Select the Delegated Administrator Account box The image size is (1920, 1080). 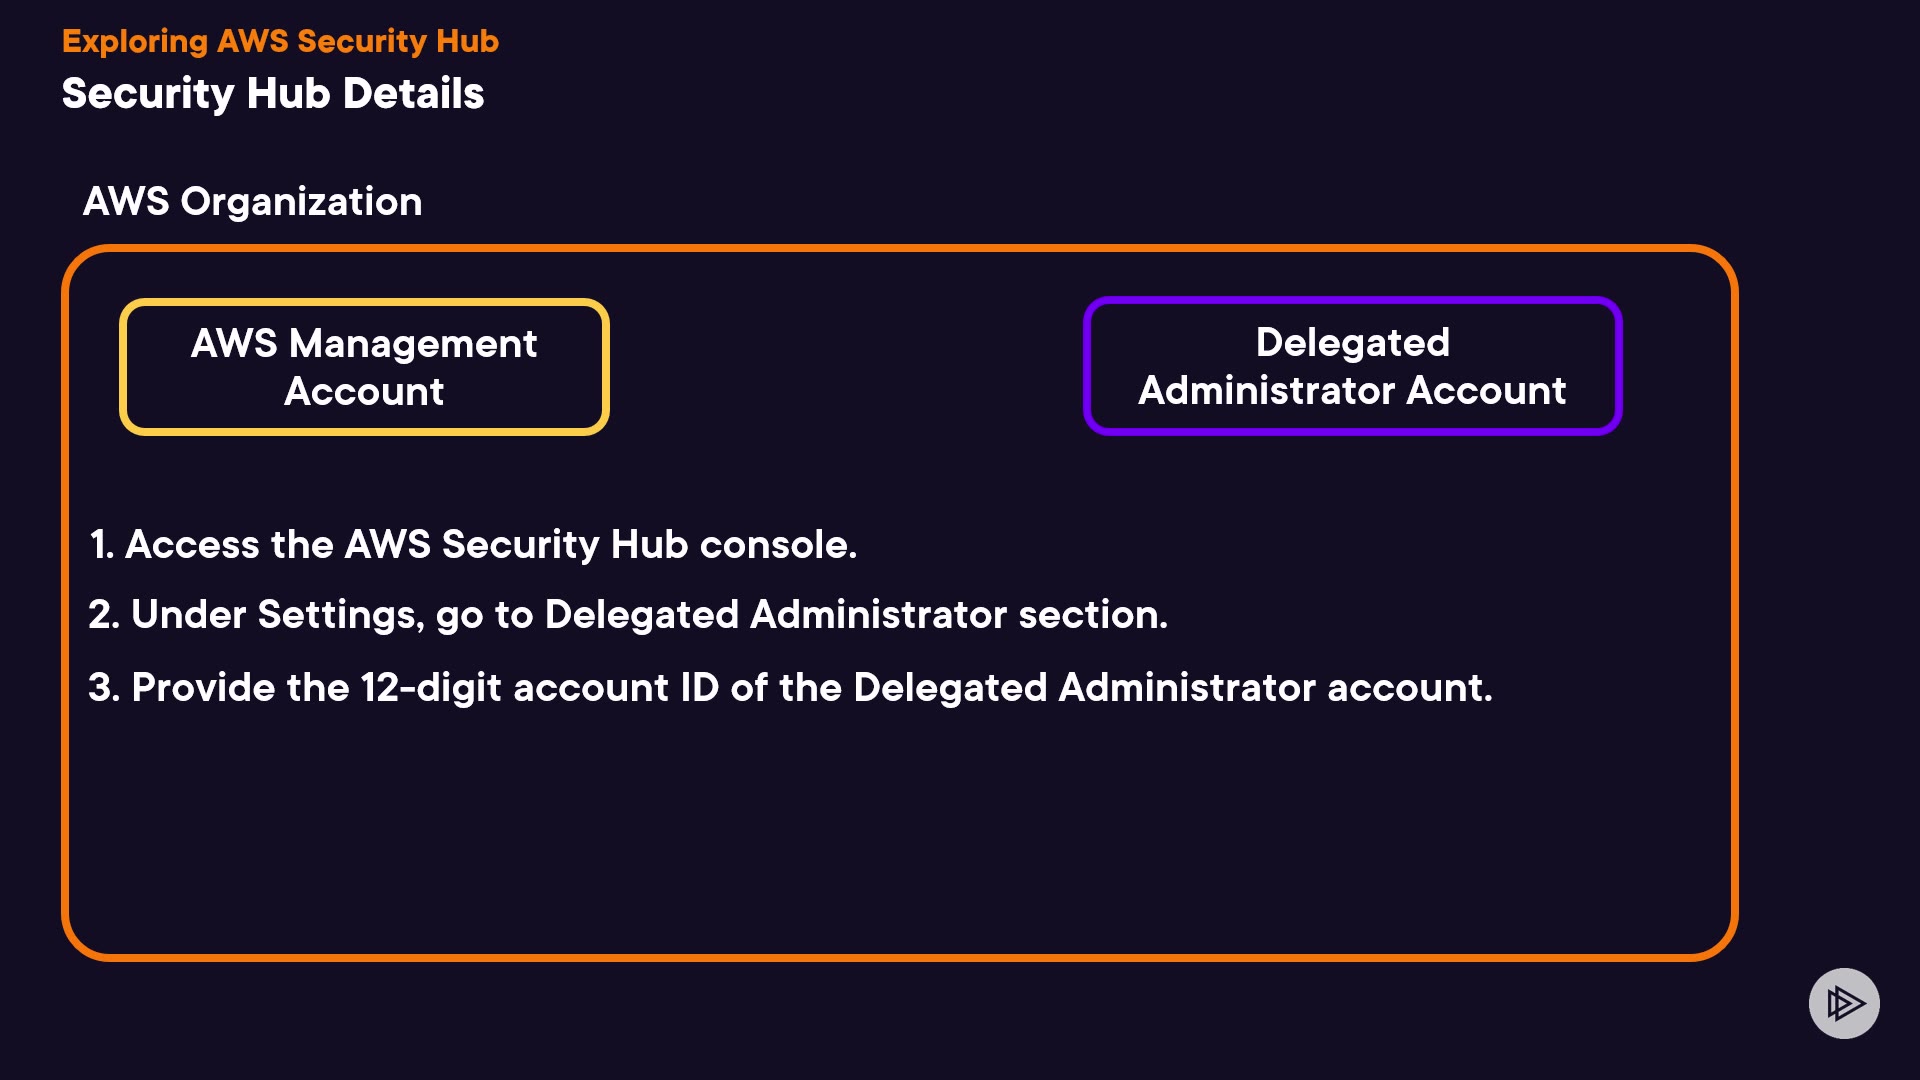click(x=1352, y=366)
